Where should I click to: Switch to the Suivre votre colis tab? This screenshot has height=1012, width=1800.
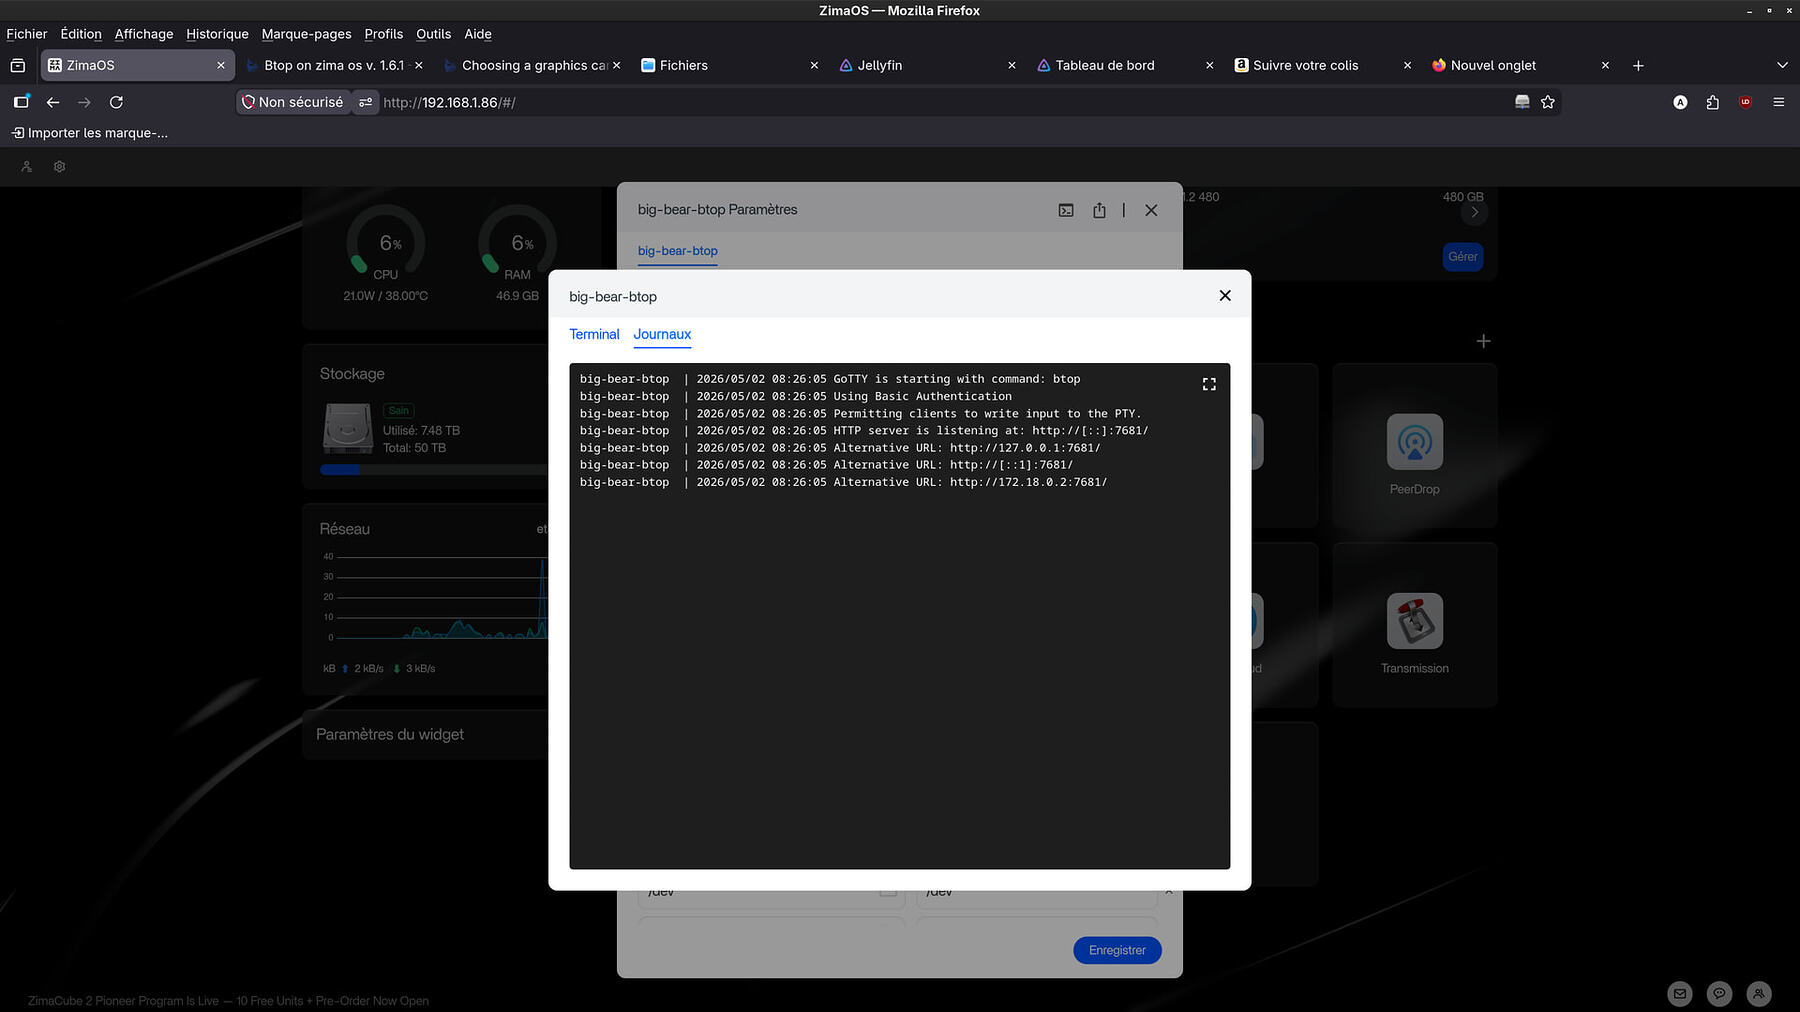[x=1324, y=65]
